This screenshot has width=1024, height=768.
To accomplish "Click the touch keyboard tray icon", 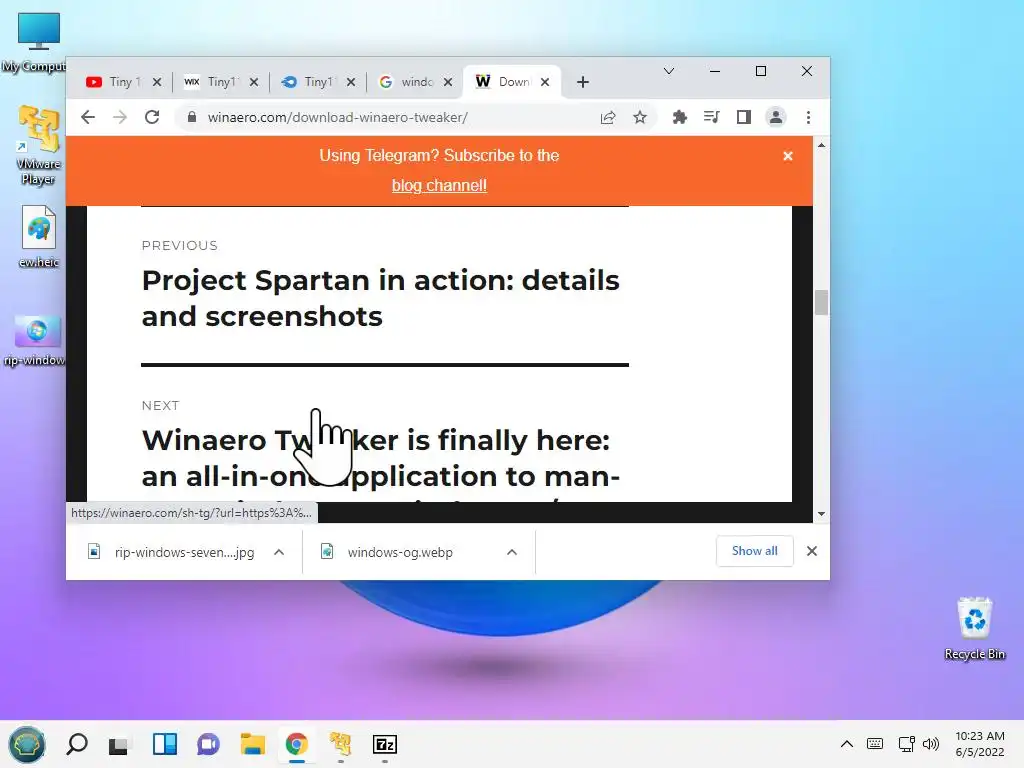I will tap(875, 744).
